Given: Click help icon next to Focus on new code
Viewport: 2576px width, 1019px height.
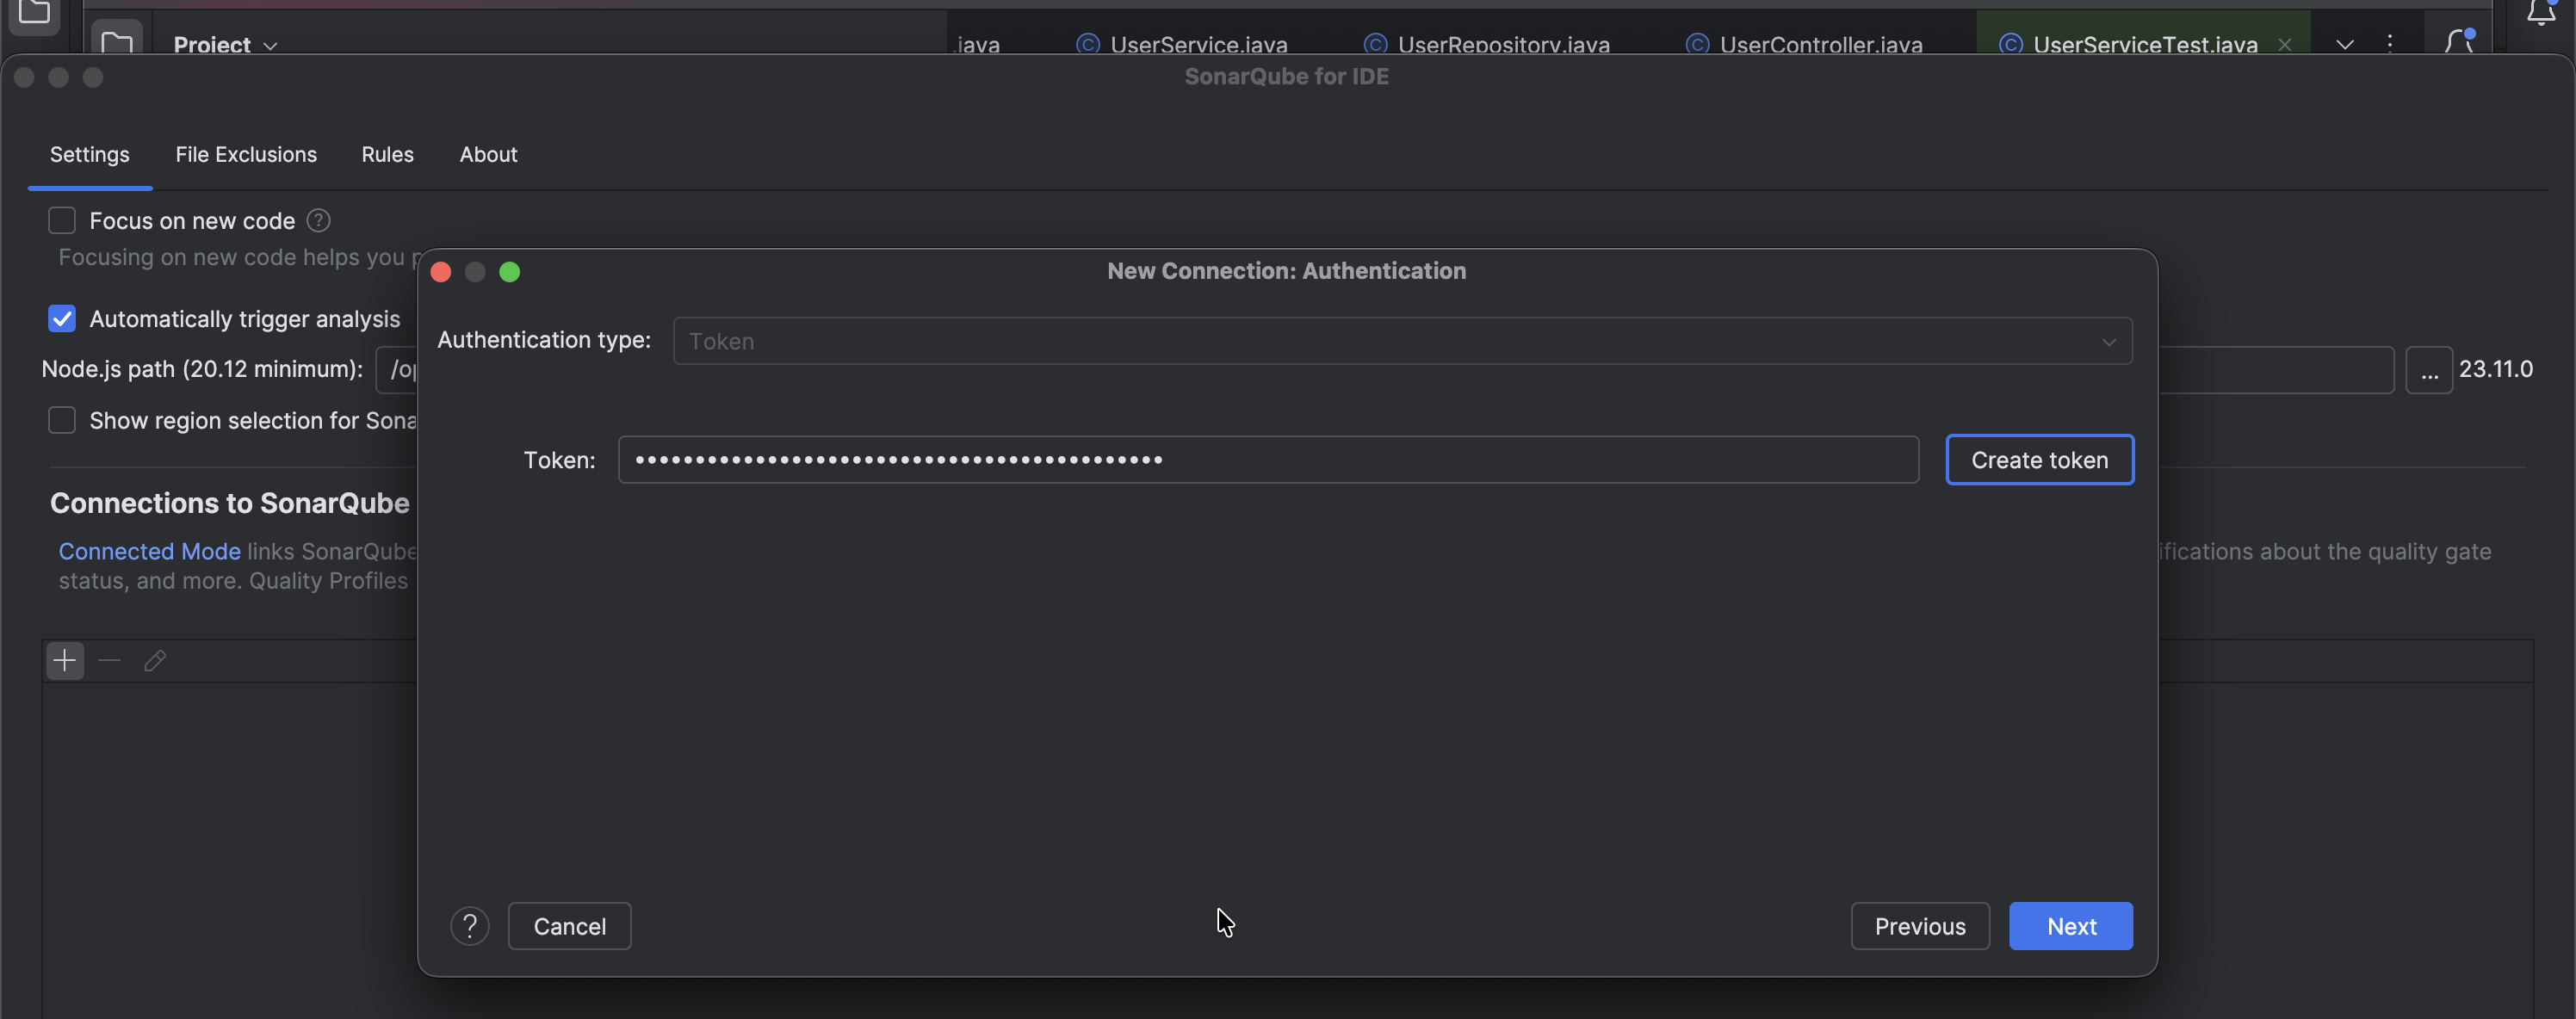Looking at the screenshot, I should 318,220.
